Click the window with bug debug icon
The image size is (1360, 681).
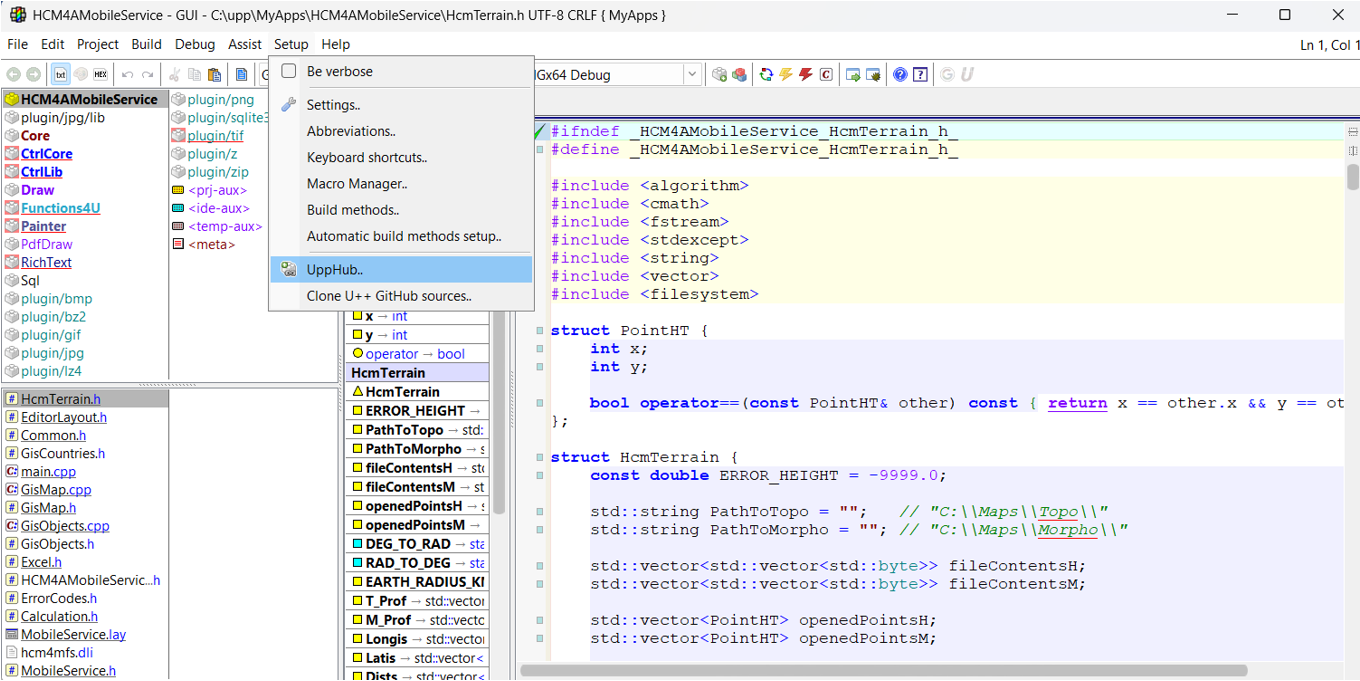(x=873, y=75)
